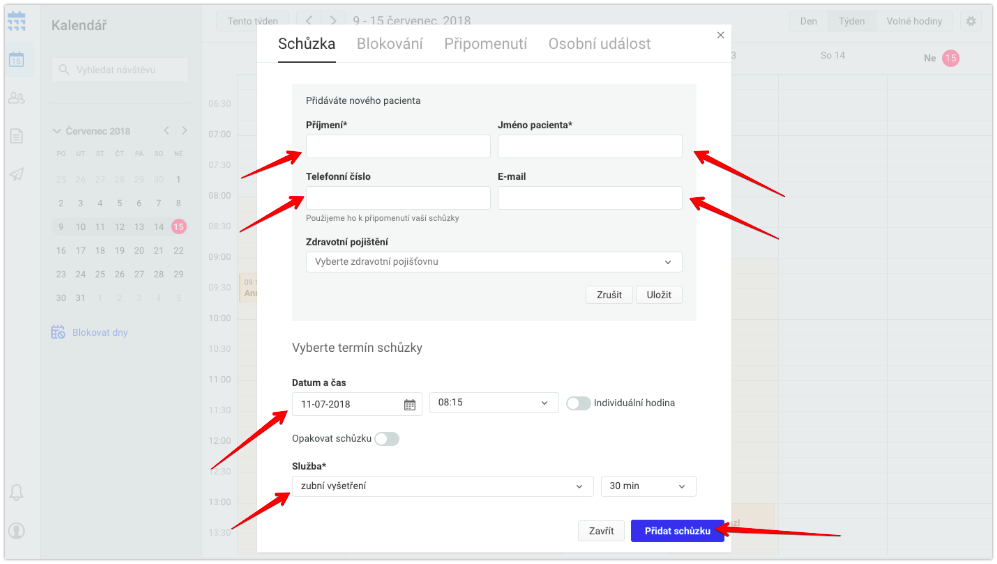Open the calendar icon in left sidebar

pyautogui.click(x=17, y=60)
